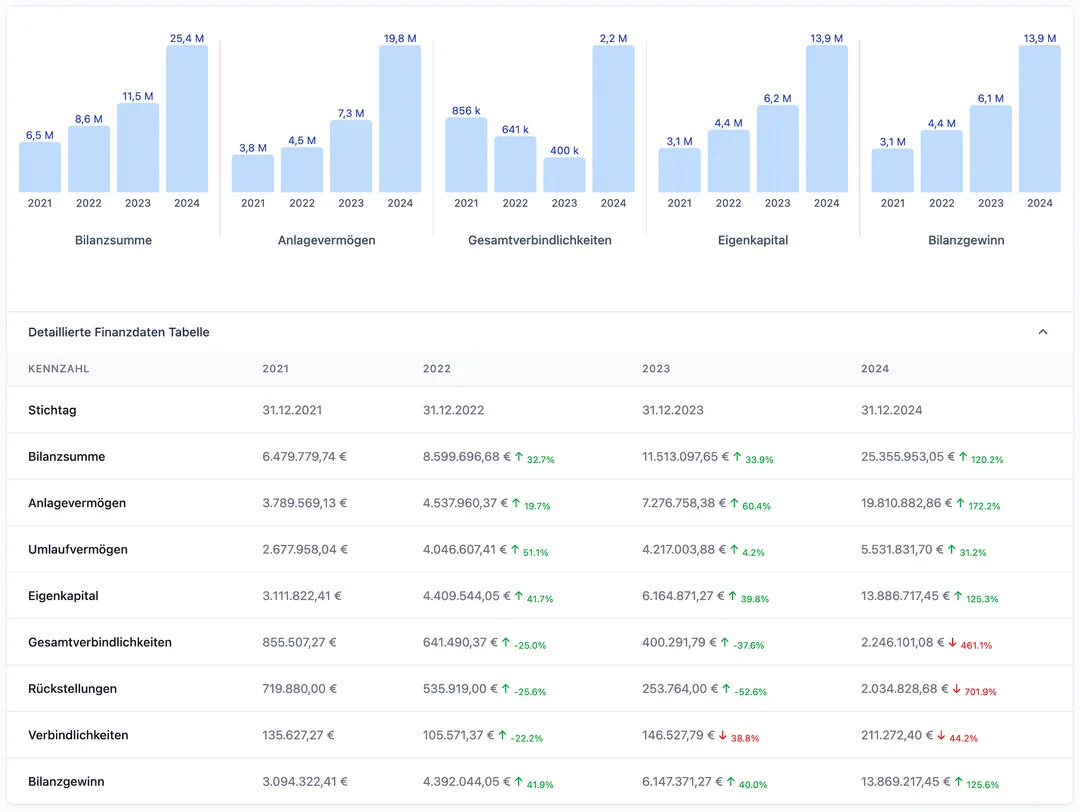1080x812 pixels.
Task: Click green arrow beside Eigenkapital 2022 value
Action: (519, 596)
